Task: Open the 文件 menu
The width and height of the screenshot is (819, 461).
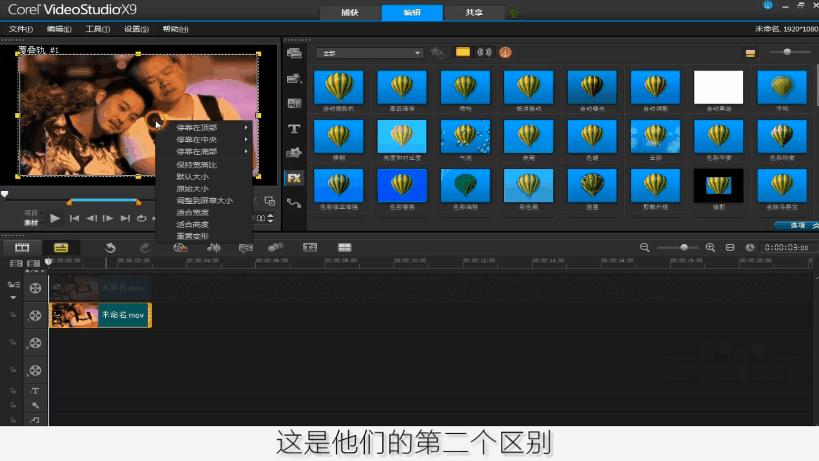Action: point(21,29)
